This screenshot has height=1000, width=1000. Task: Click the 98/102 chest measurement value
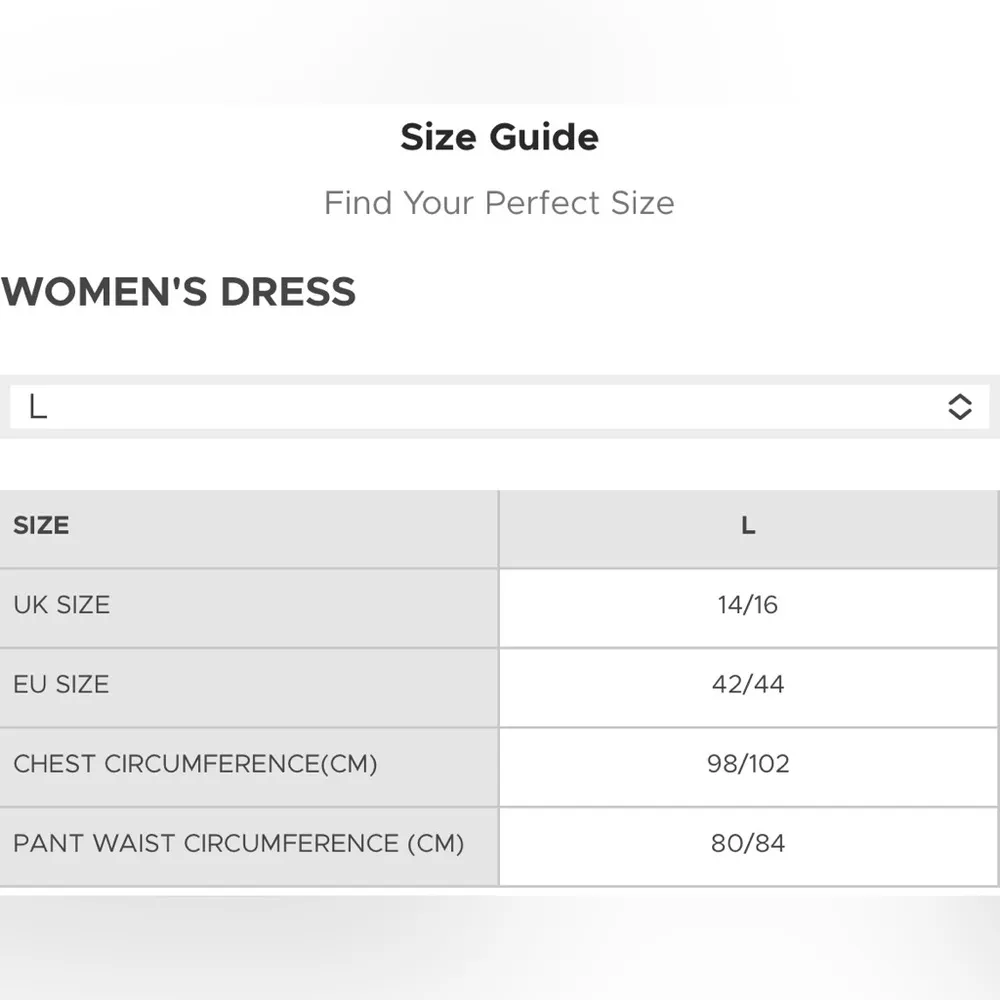click(748, 765)
